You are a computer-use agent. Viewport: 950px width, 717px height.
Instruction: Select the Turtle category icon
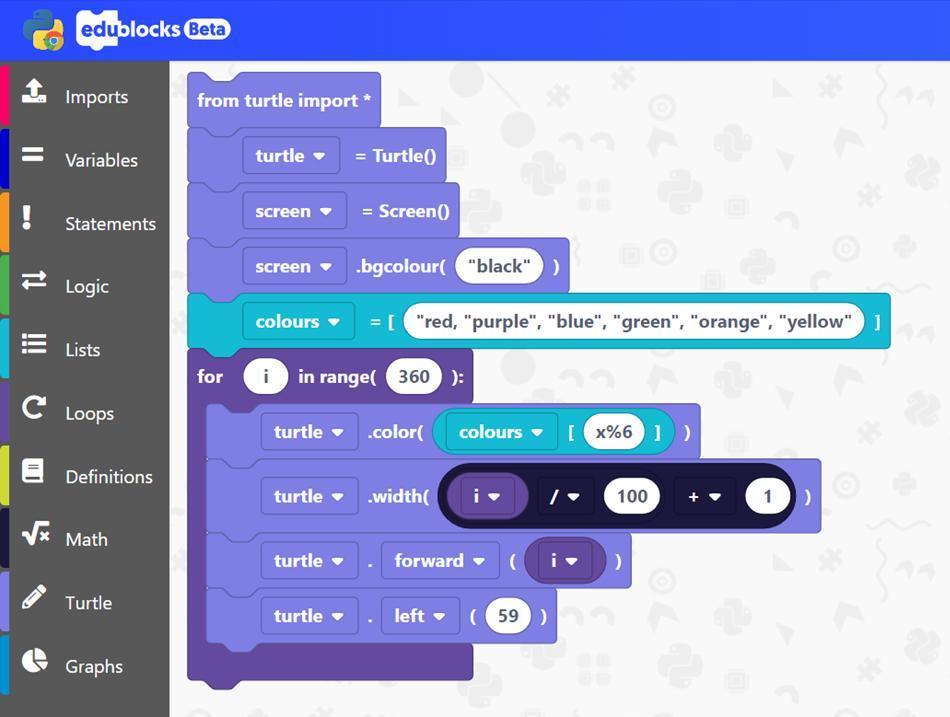[x=35, y=602]
